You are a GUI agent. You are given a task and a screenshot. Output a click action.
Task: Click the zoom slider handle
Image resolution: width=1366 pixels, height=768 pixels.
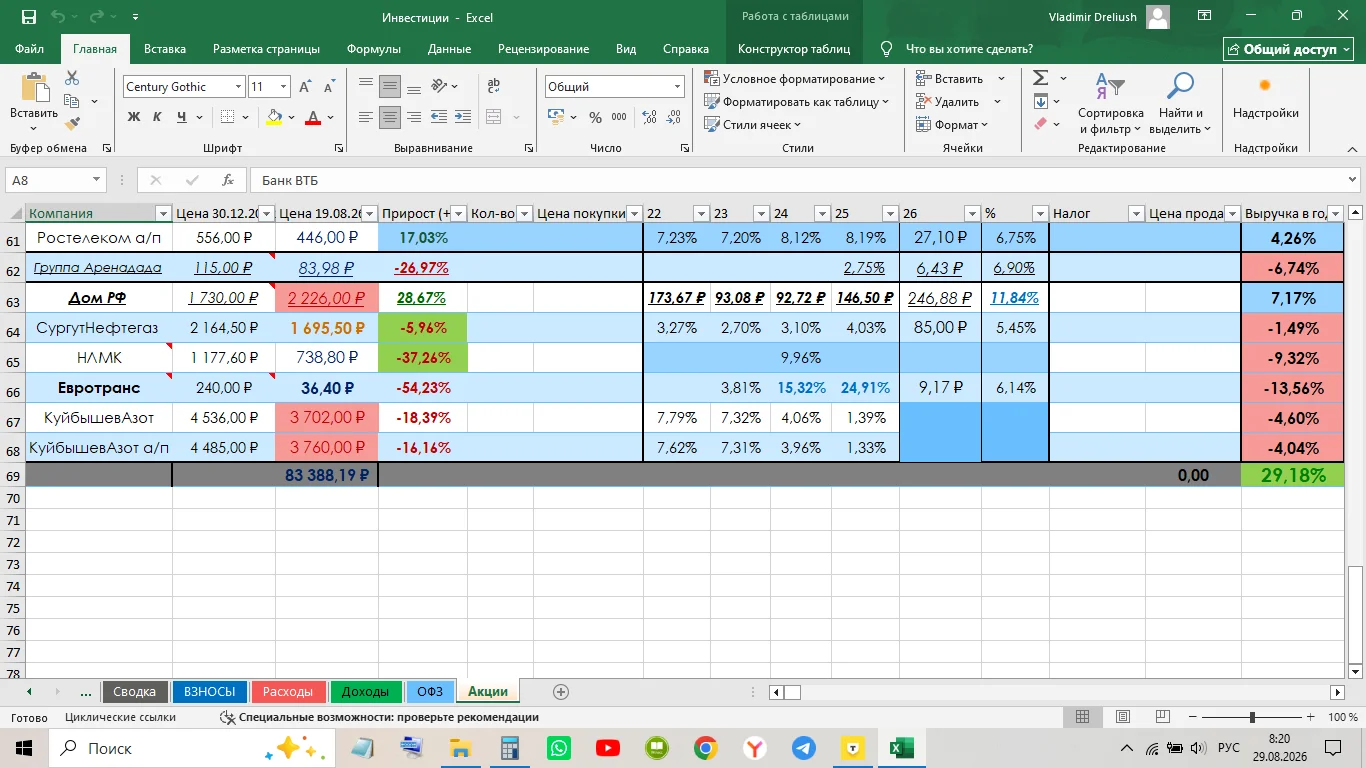tap(1252, 717)
